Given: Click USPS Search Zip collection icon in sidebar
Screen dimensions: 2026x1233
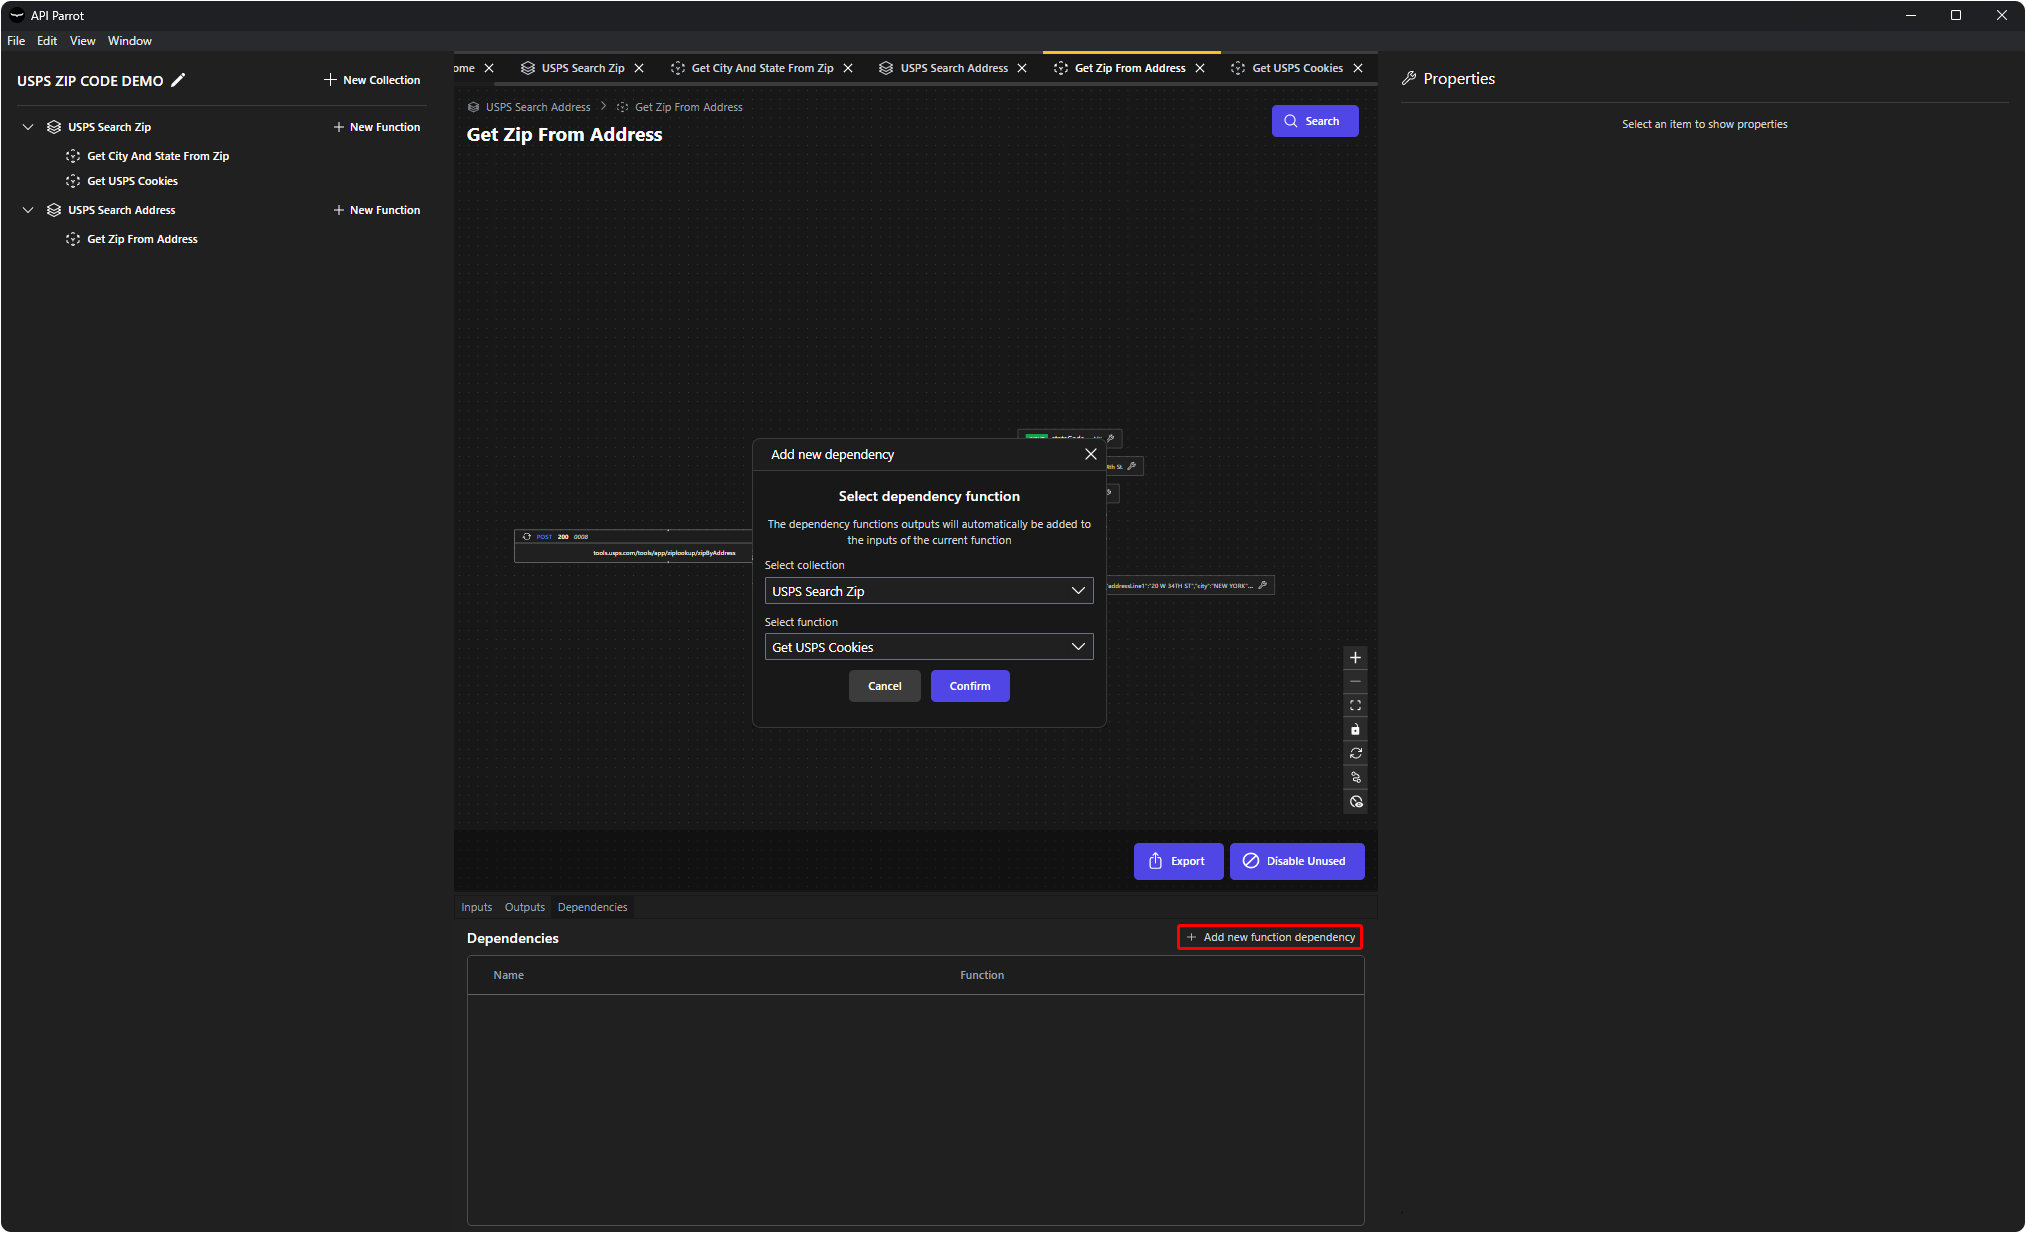Looking at the screenshot, I should tap(54, 127).
